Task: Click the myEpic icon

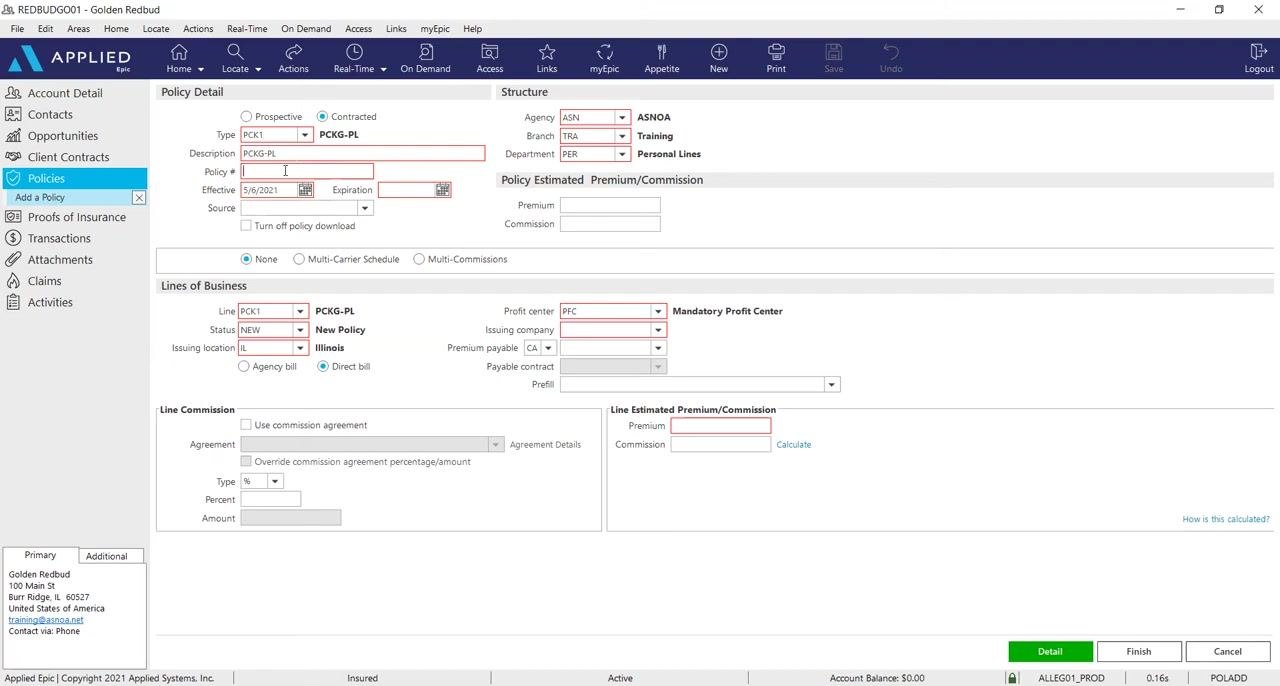Action: (x=604, y=52)
